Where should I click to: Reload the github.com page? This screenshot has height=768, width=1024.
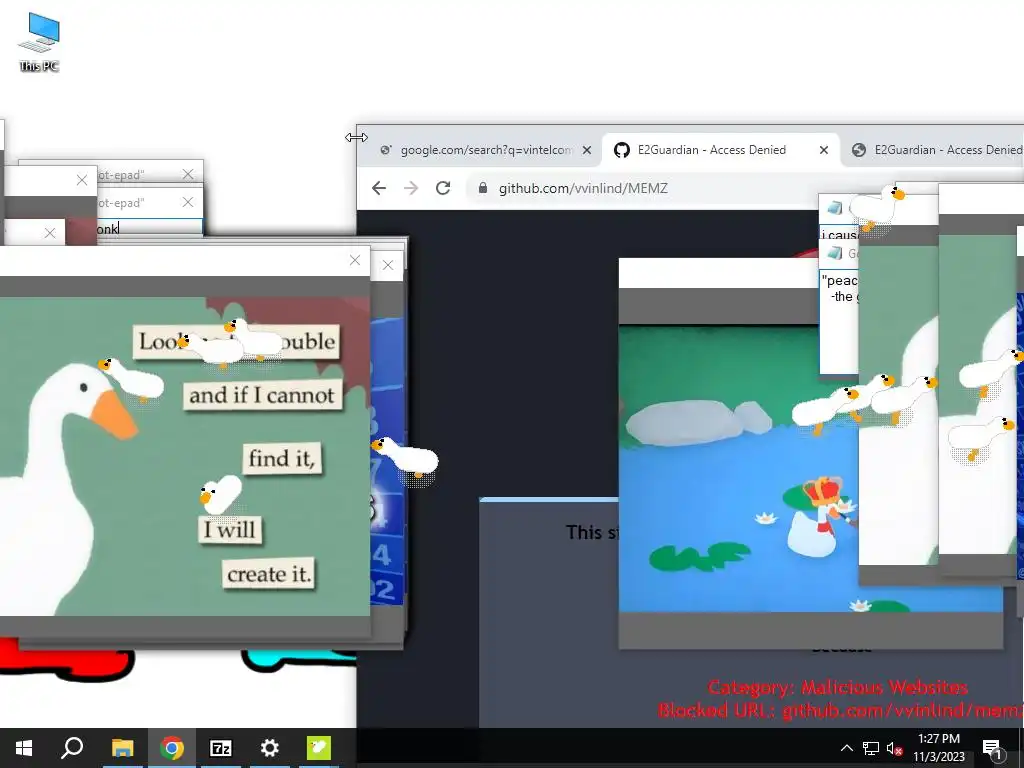(x=443, y=188)
